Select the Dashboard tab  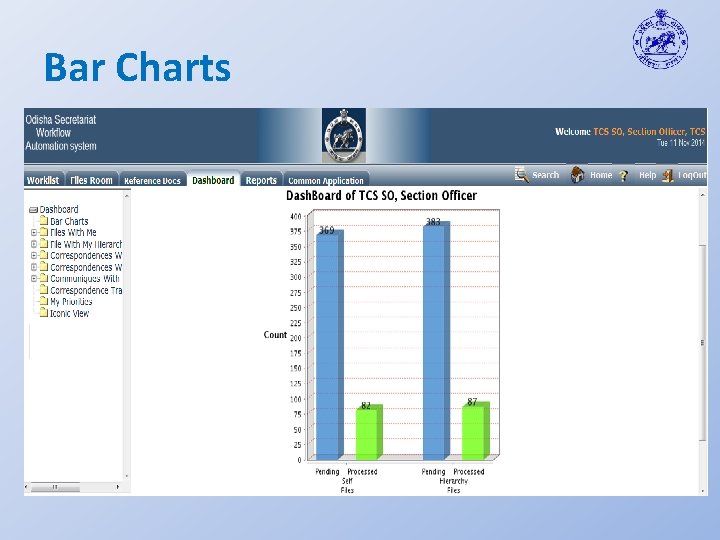213,180
